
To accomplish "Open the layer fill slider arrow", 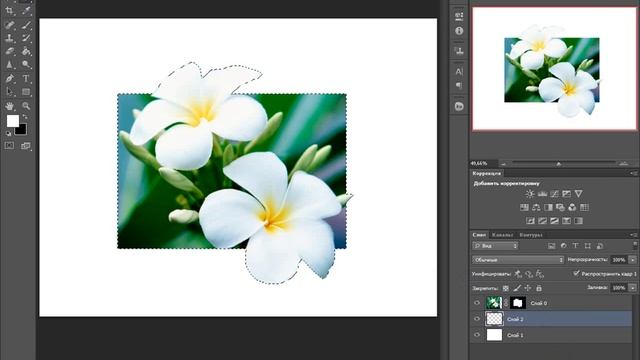I will pos(633,288).
